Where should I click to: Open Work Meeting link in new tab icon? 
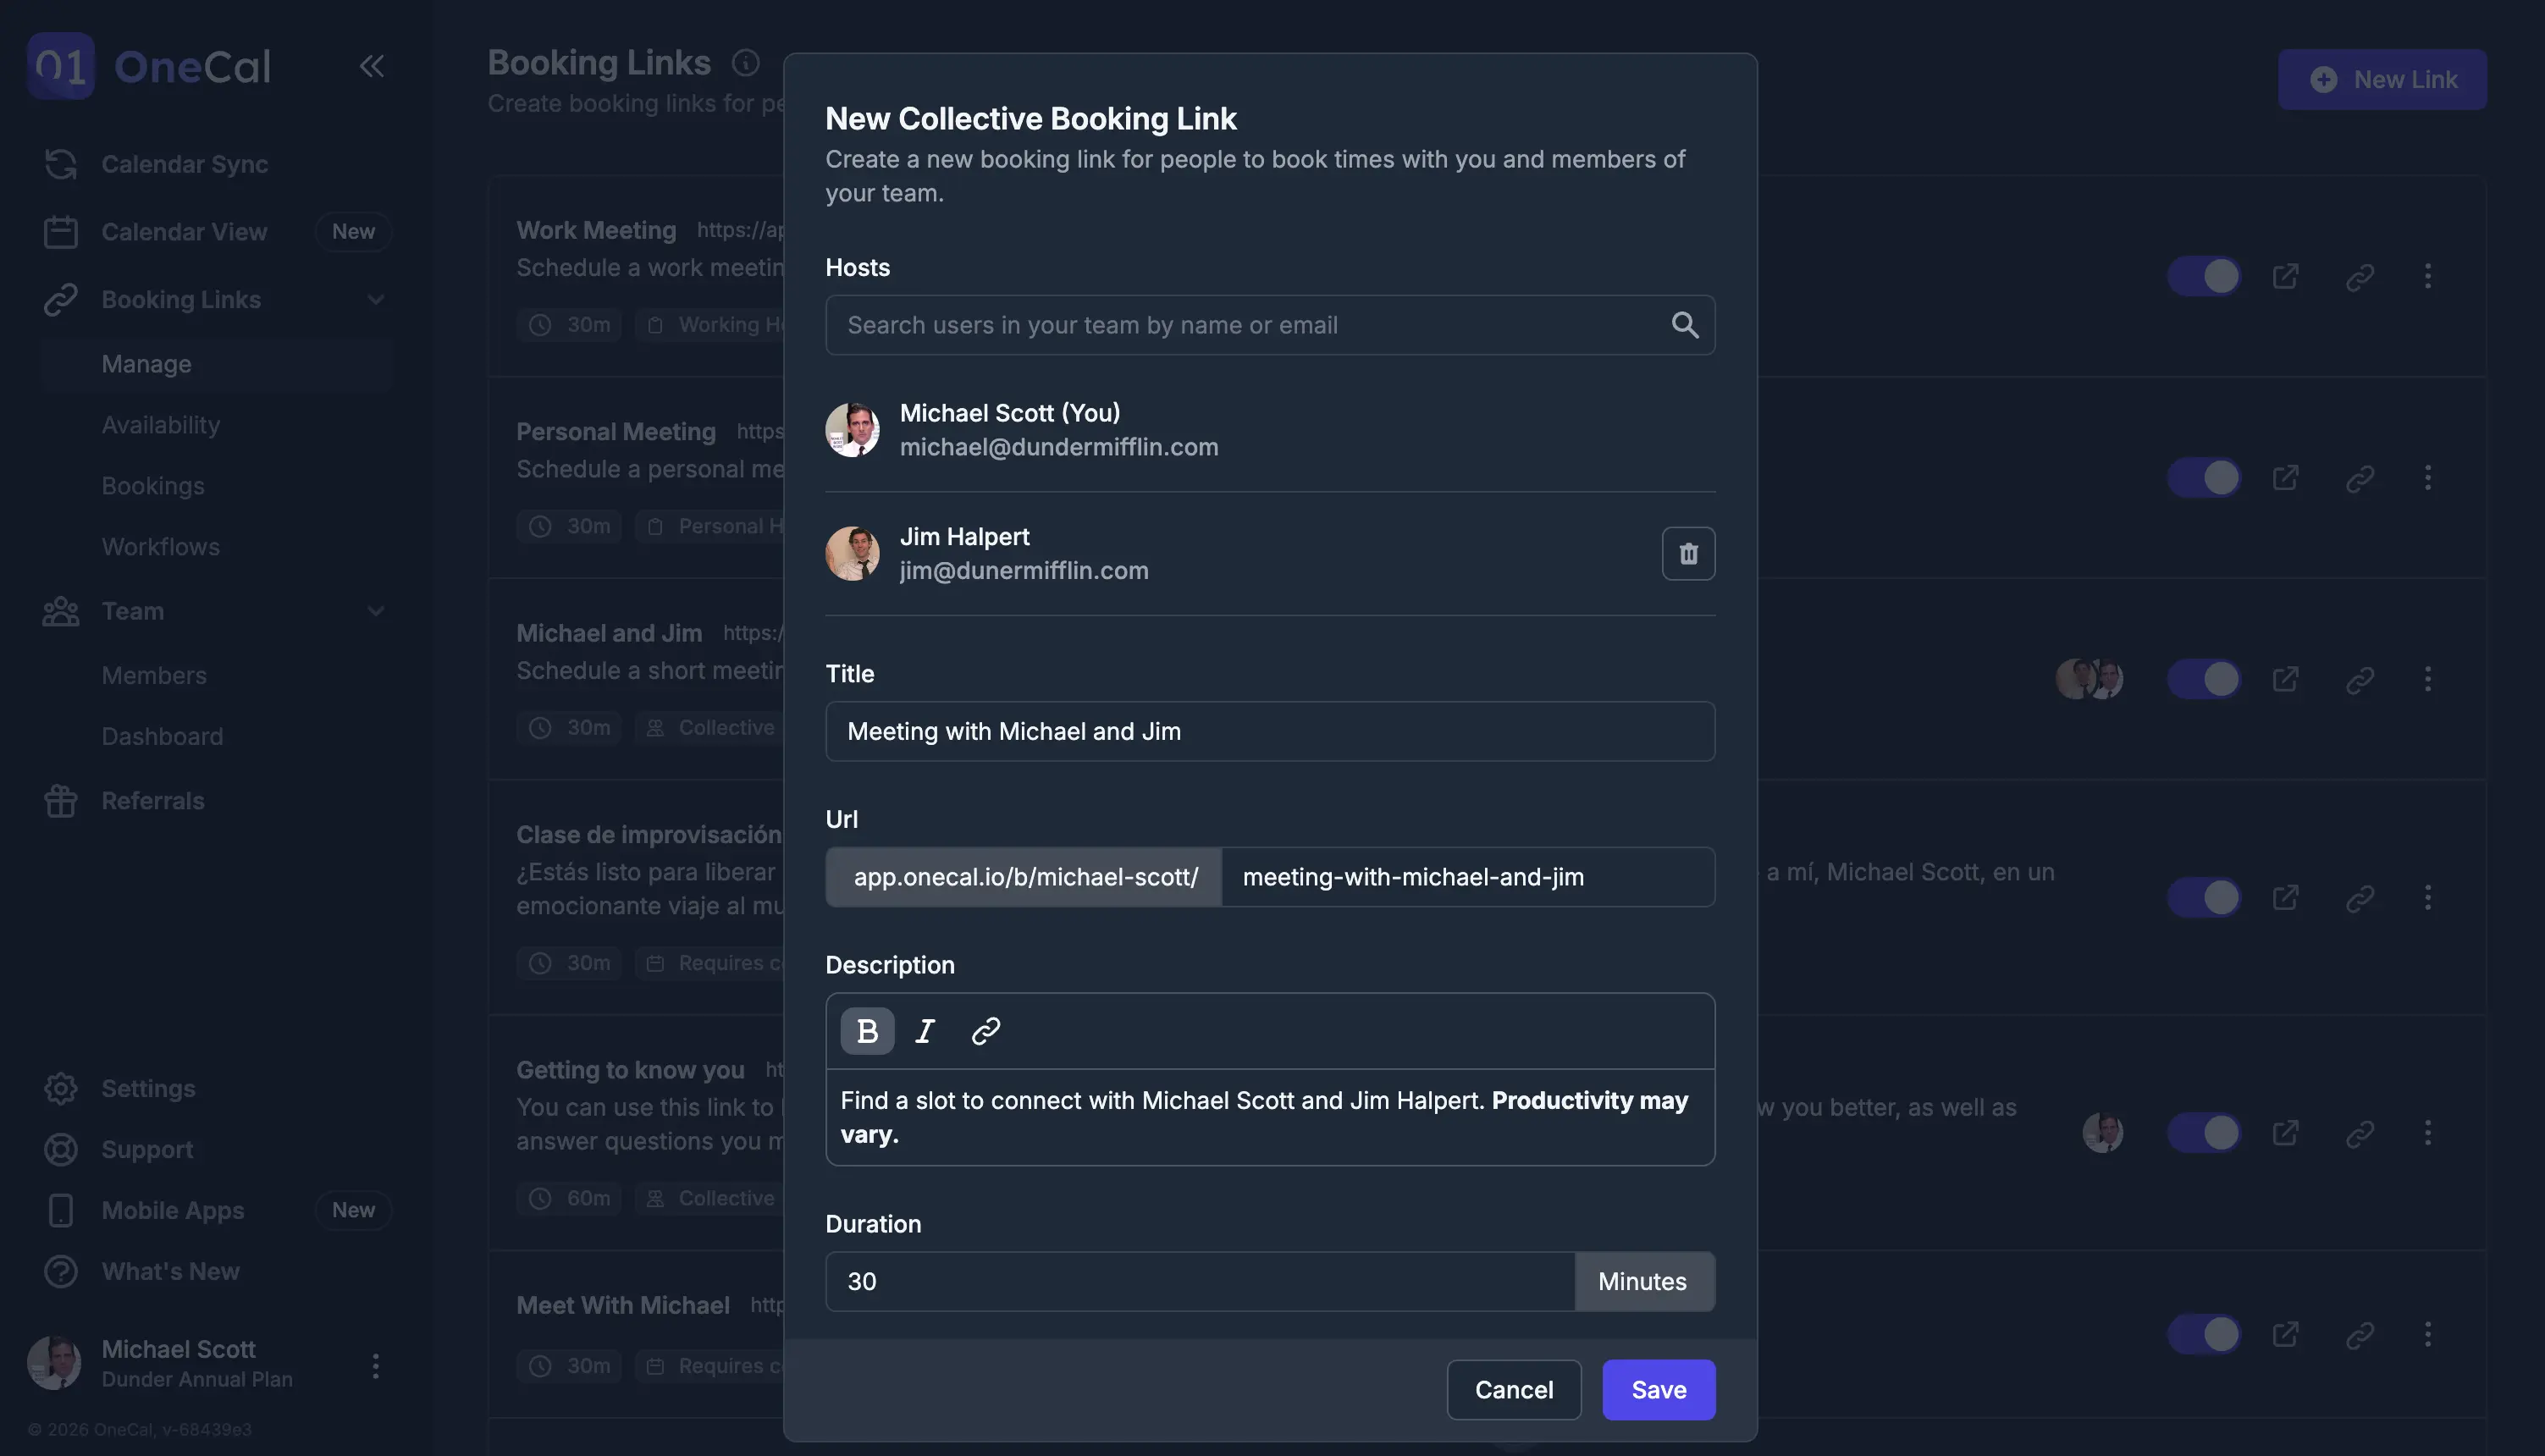(2285, 277)
